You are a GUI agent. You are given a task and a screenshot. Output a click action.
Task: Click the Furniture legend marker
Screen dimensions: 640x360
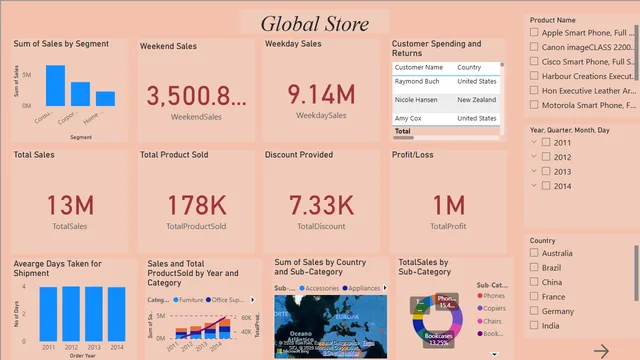176,300
